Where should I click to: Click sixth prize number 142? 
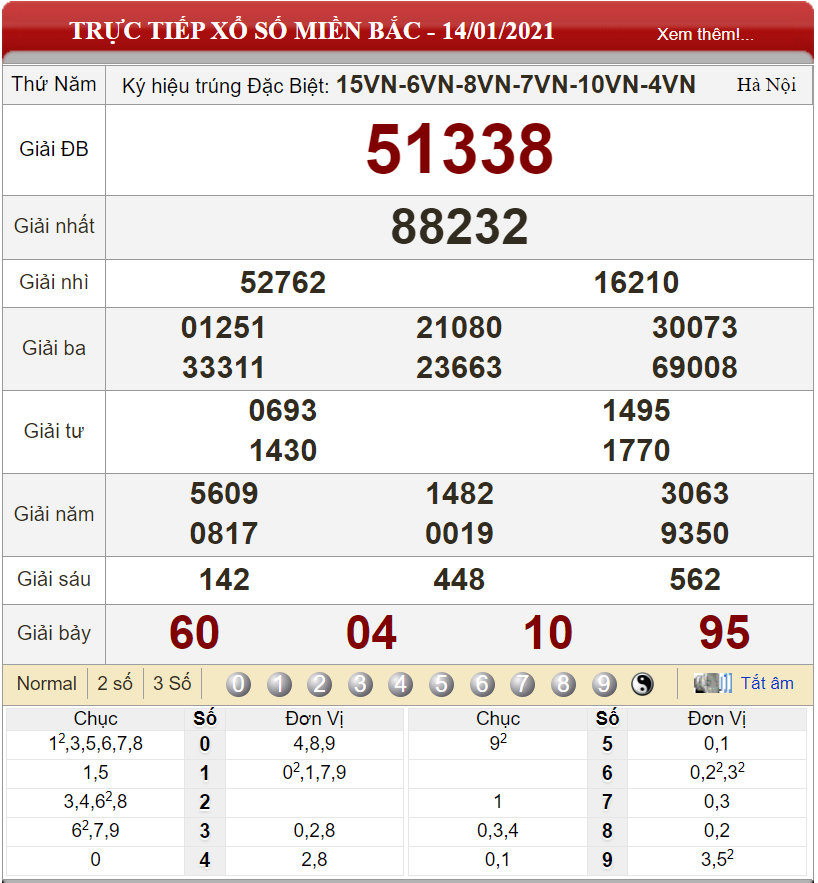[224, 580]
